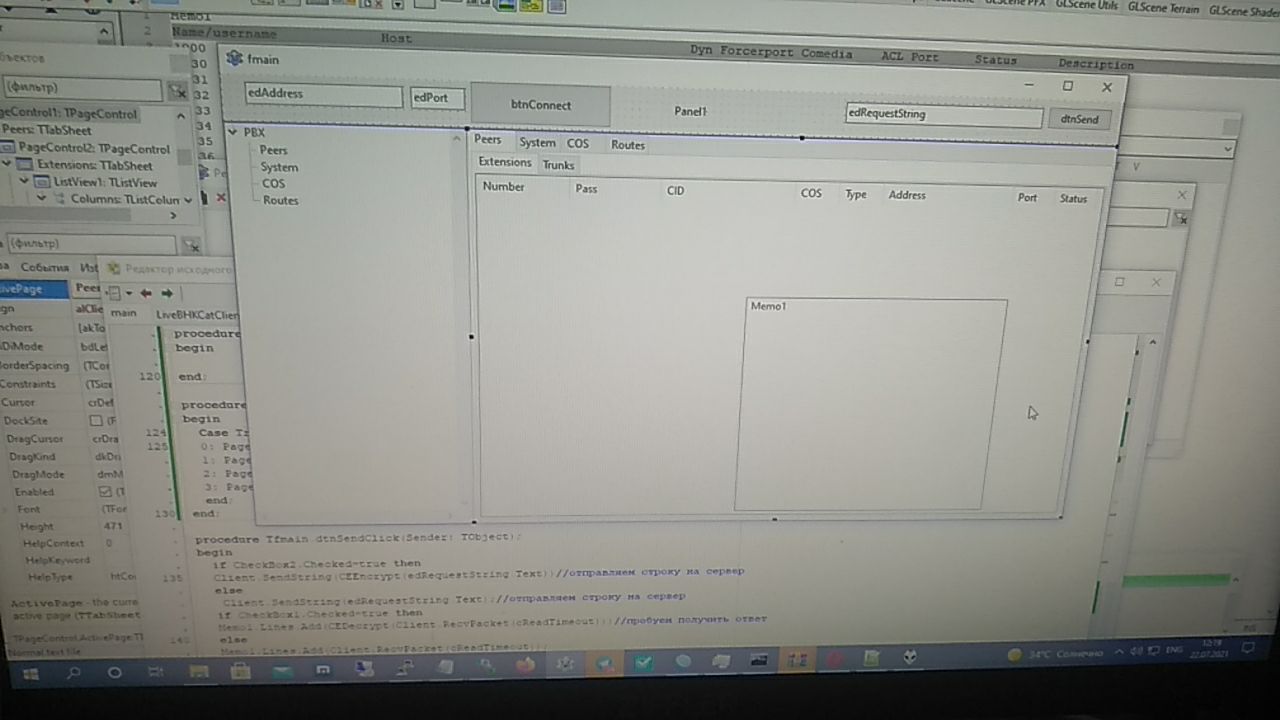Select the Panel1 label area

coord(690,112)
